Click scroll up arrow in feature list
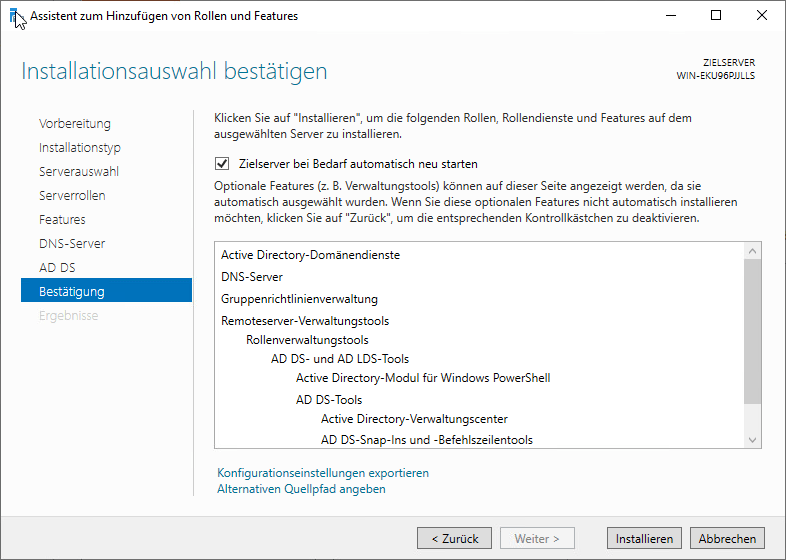 tap(752, 251)
